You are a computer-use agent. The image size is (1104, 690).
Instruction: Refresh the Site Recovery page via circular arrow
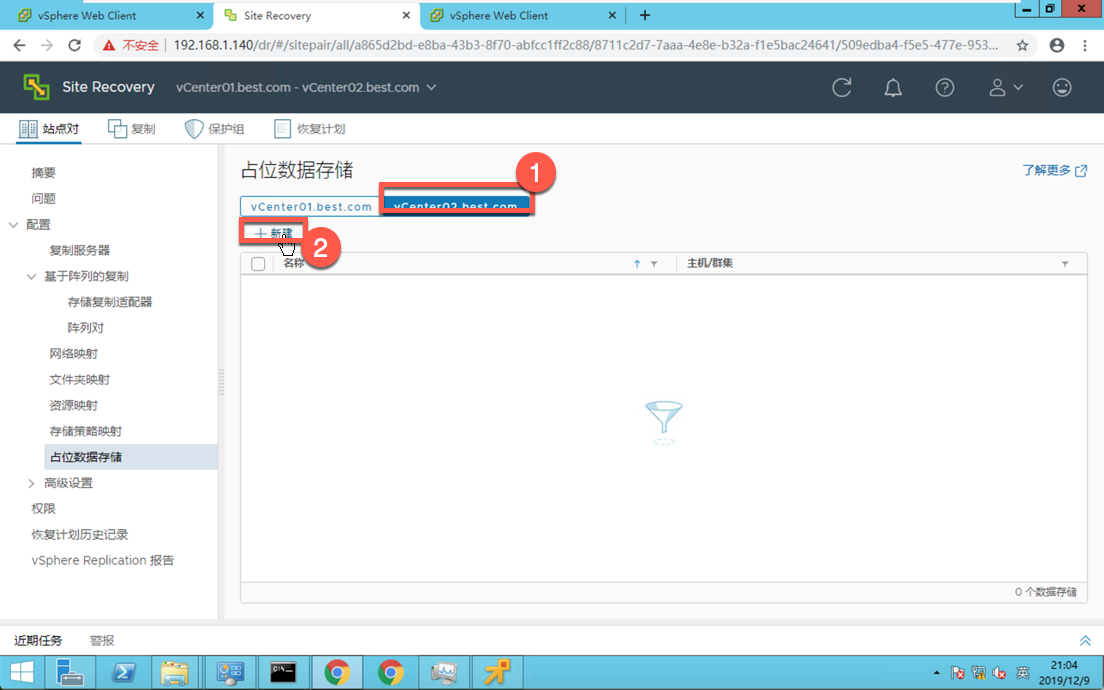coord(841,87)
